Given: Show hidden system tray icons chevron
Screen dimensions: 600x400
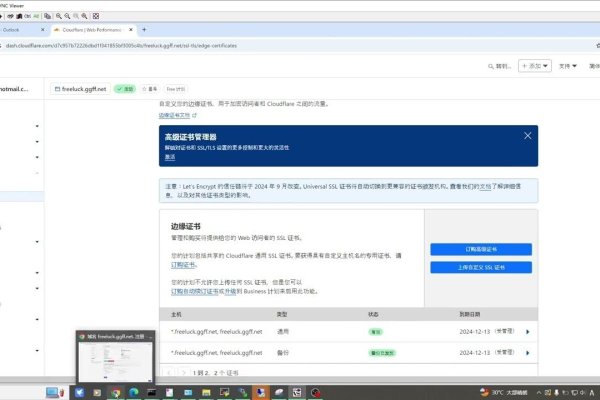Looking at the screenshot, I should coord(539,392).
